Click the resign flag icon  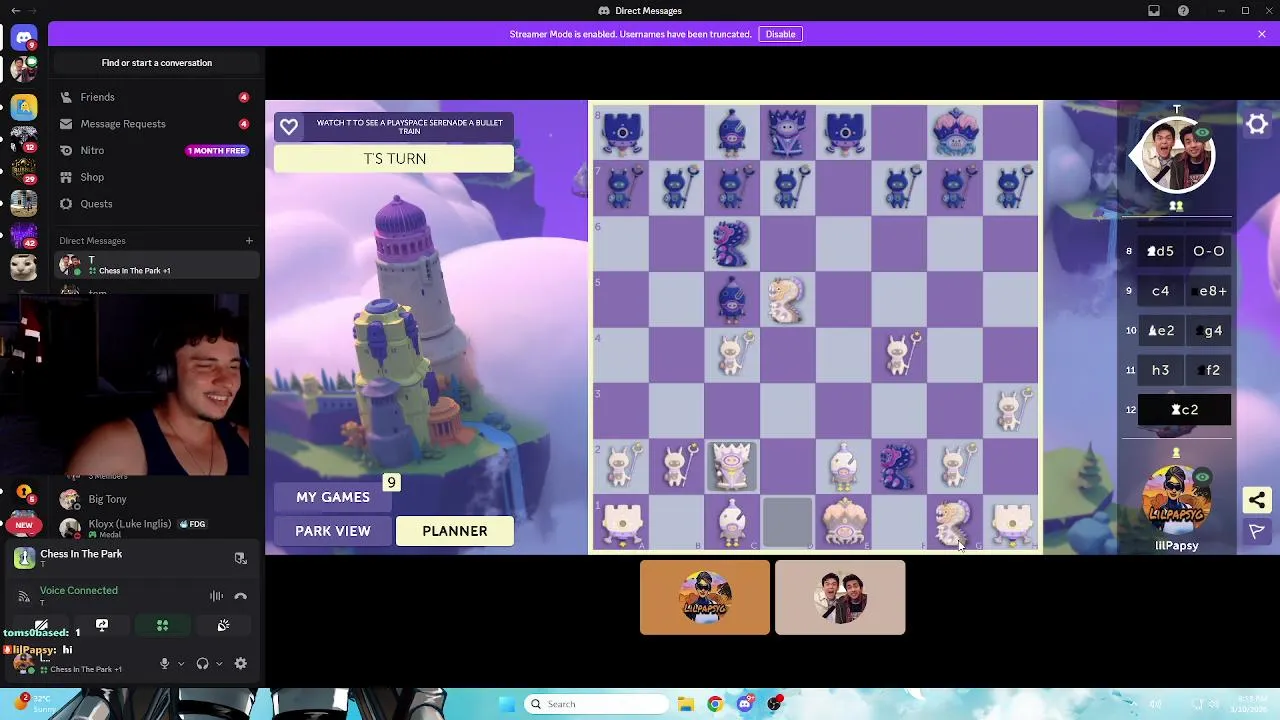pyautogui.click(x=1257, y=532)
